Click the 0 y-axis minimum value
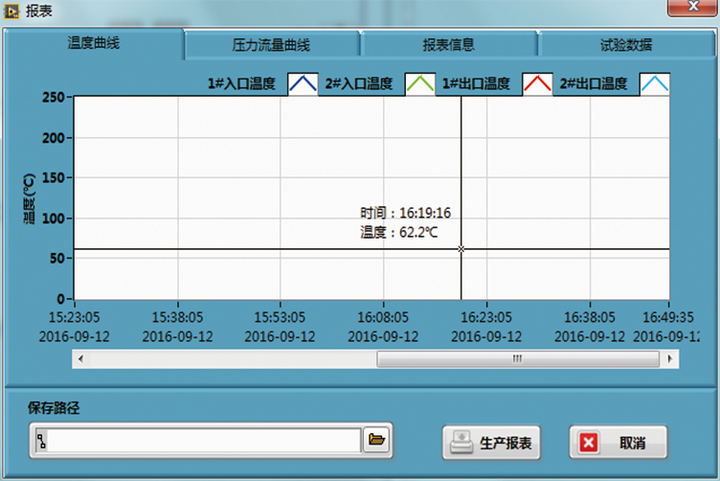Viewport: 720px width, 481px height. point(61,299)
